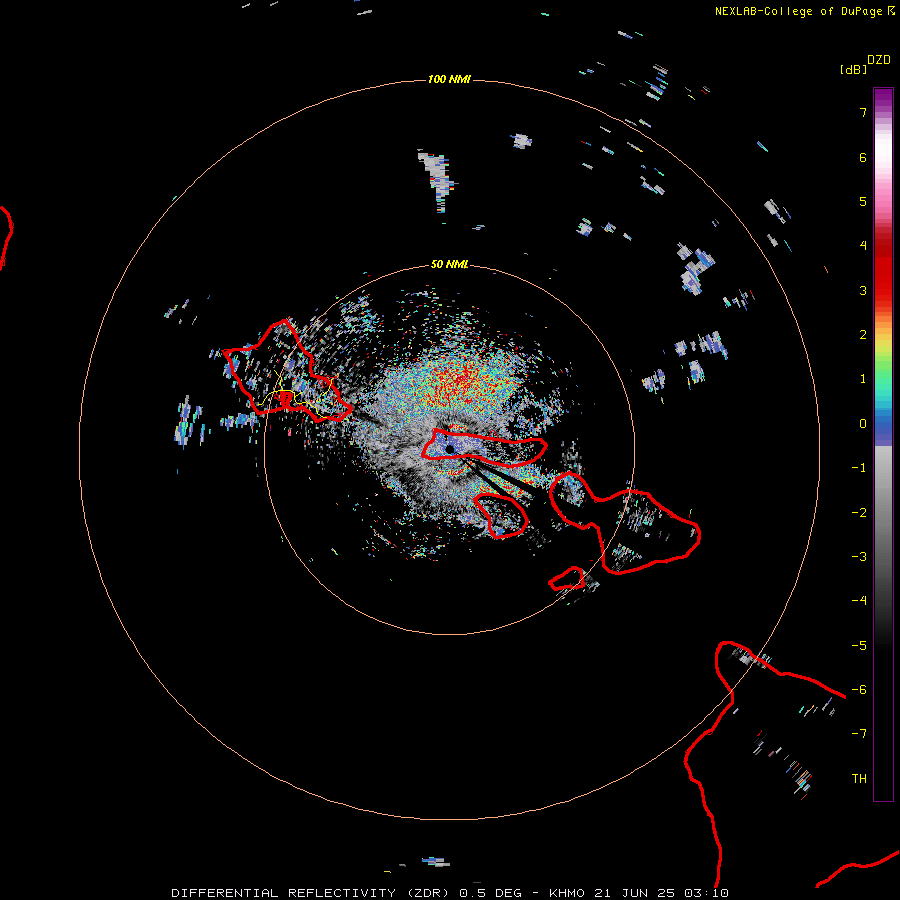Click the 4 value on color scale
900x900 pixels.
click(x=863, y=246)
